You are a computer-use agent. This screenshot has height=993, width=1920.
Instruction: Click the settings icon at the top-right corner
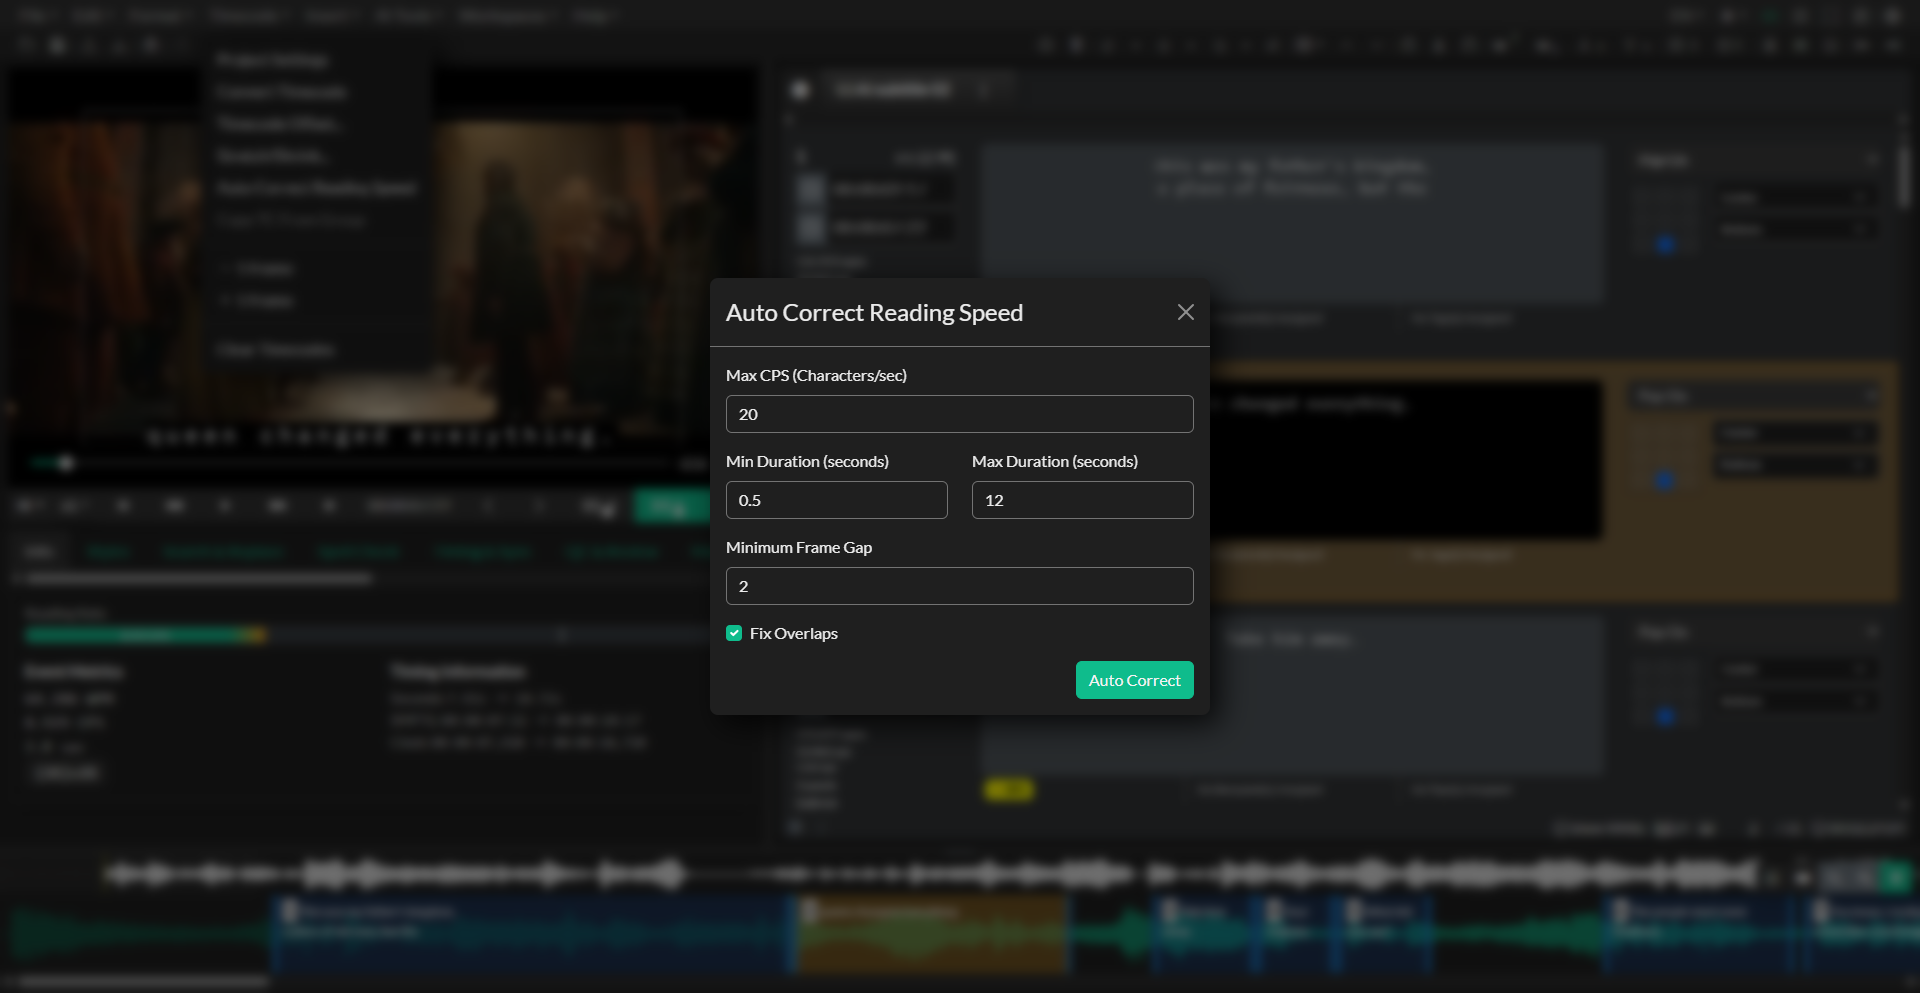[1891, 17]
